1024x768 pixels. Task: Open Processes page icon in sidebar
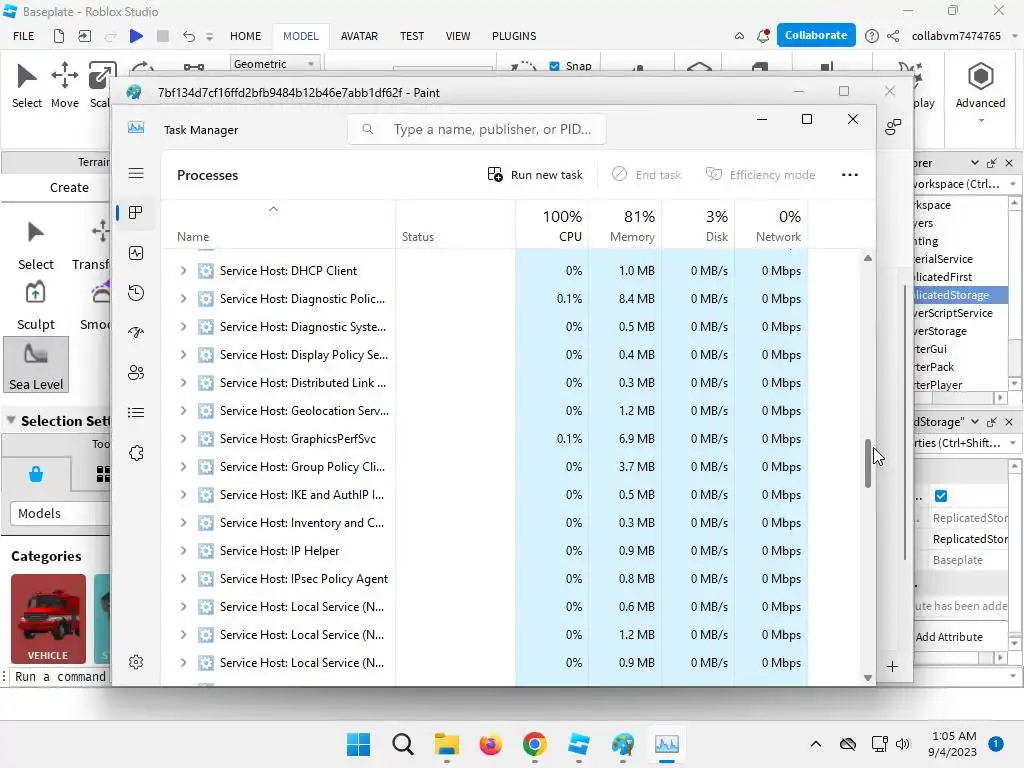[136, 213]
